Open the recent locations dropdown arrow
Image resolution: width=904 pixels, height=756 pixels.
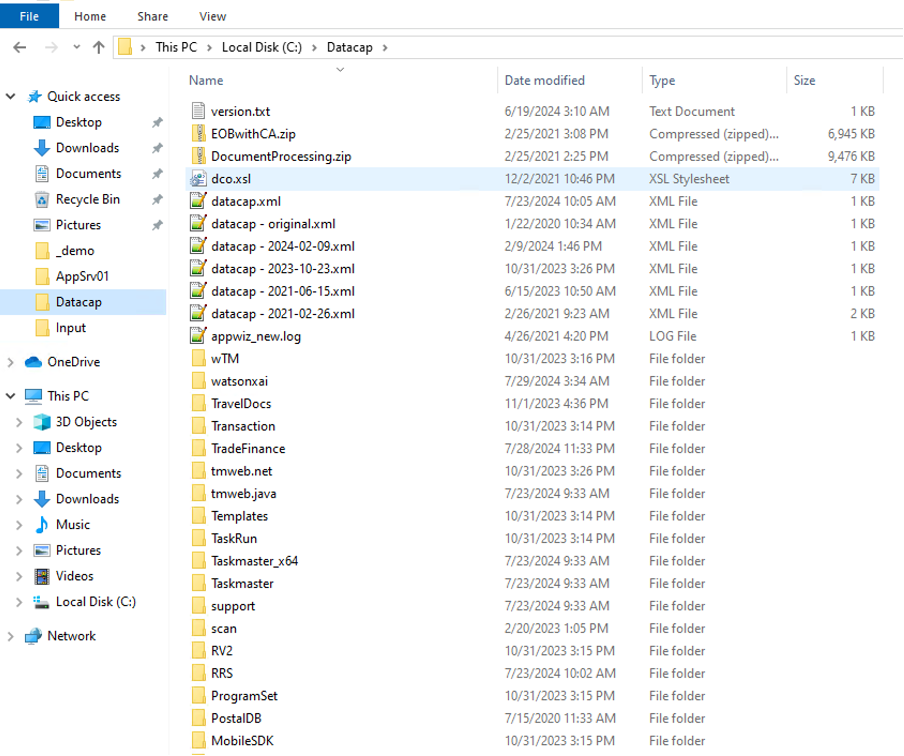pos(75,48)
